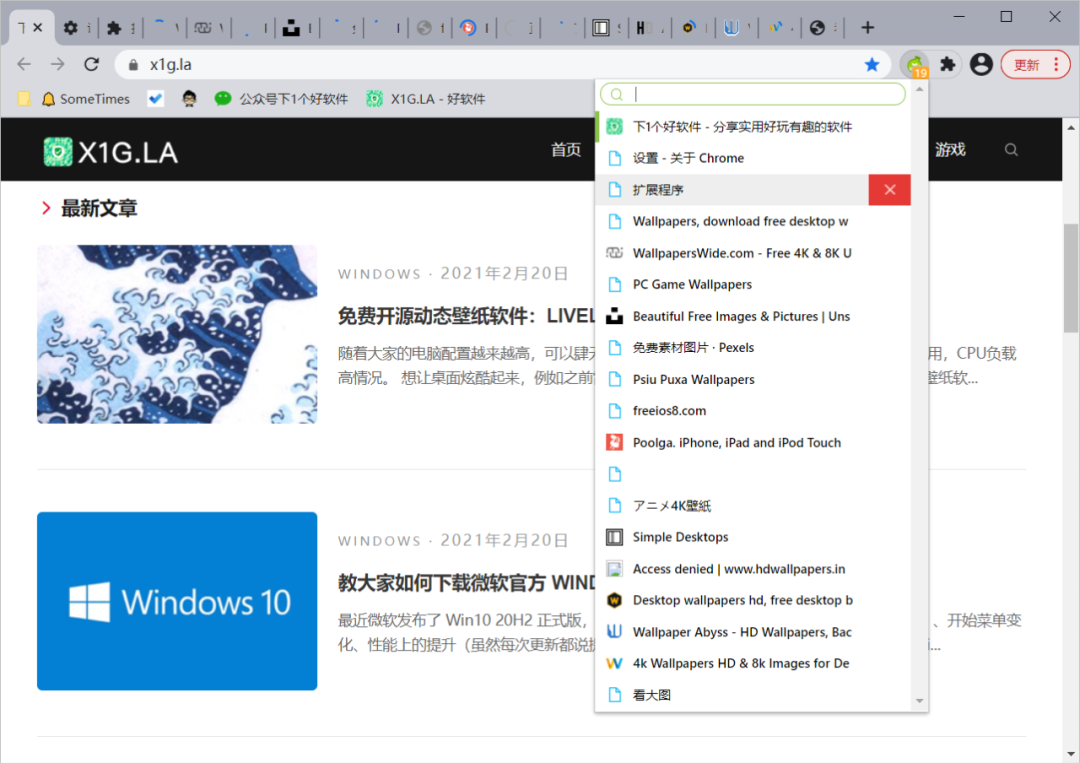This screenshot has width=1080, height=763.
Task: Close the 扩展程序 tab with red X
Action: tap(889, 190)
